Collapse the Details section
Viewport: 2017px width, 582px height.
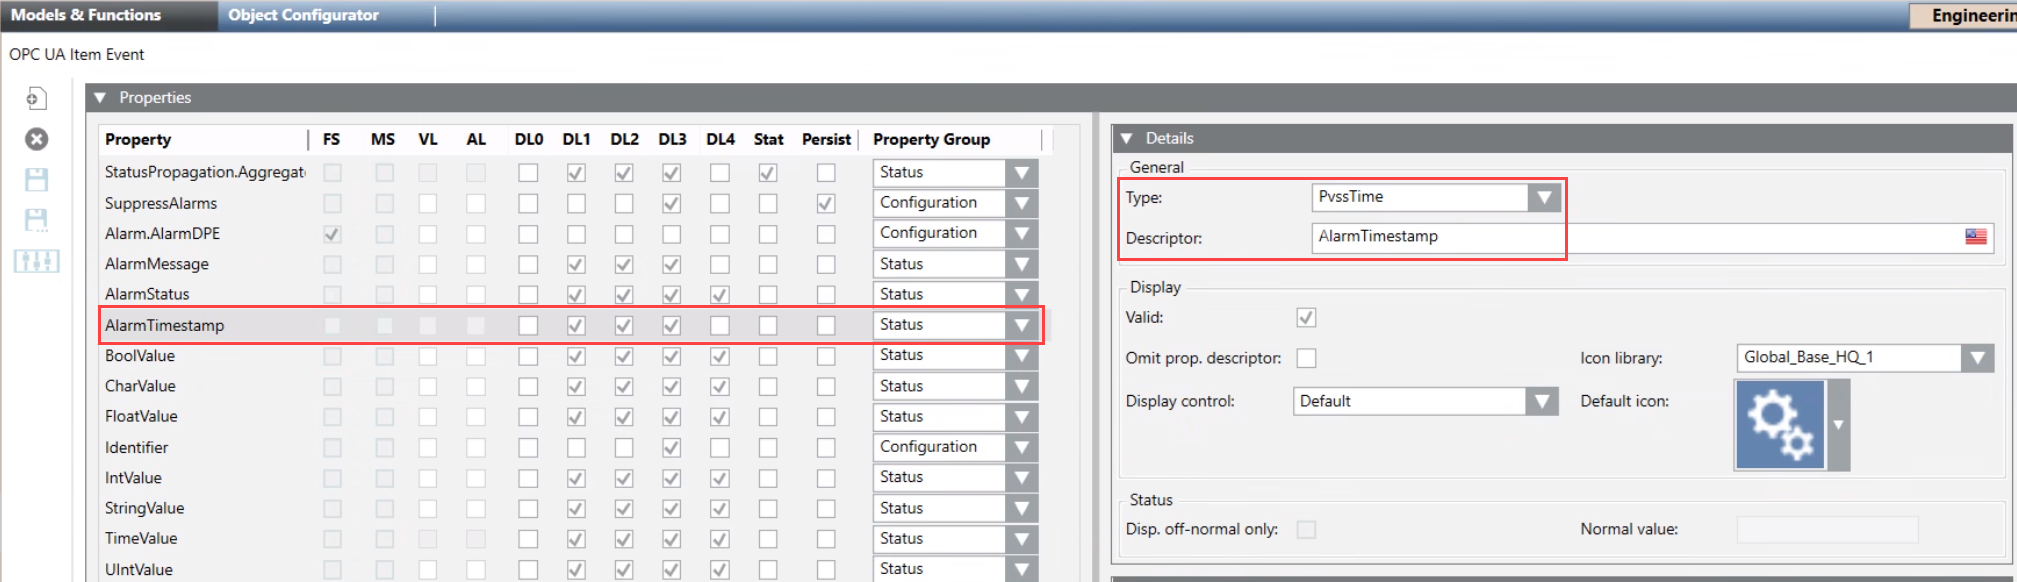click(x=1127, y=139)
